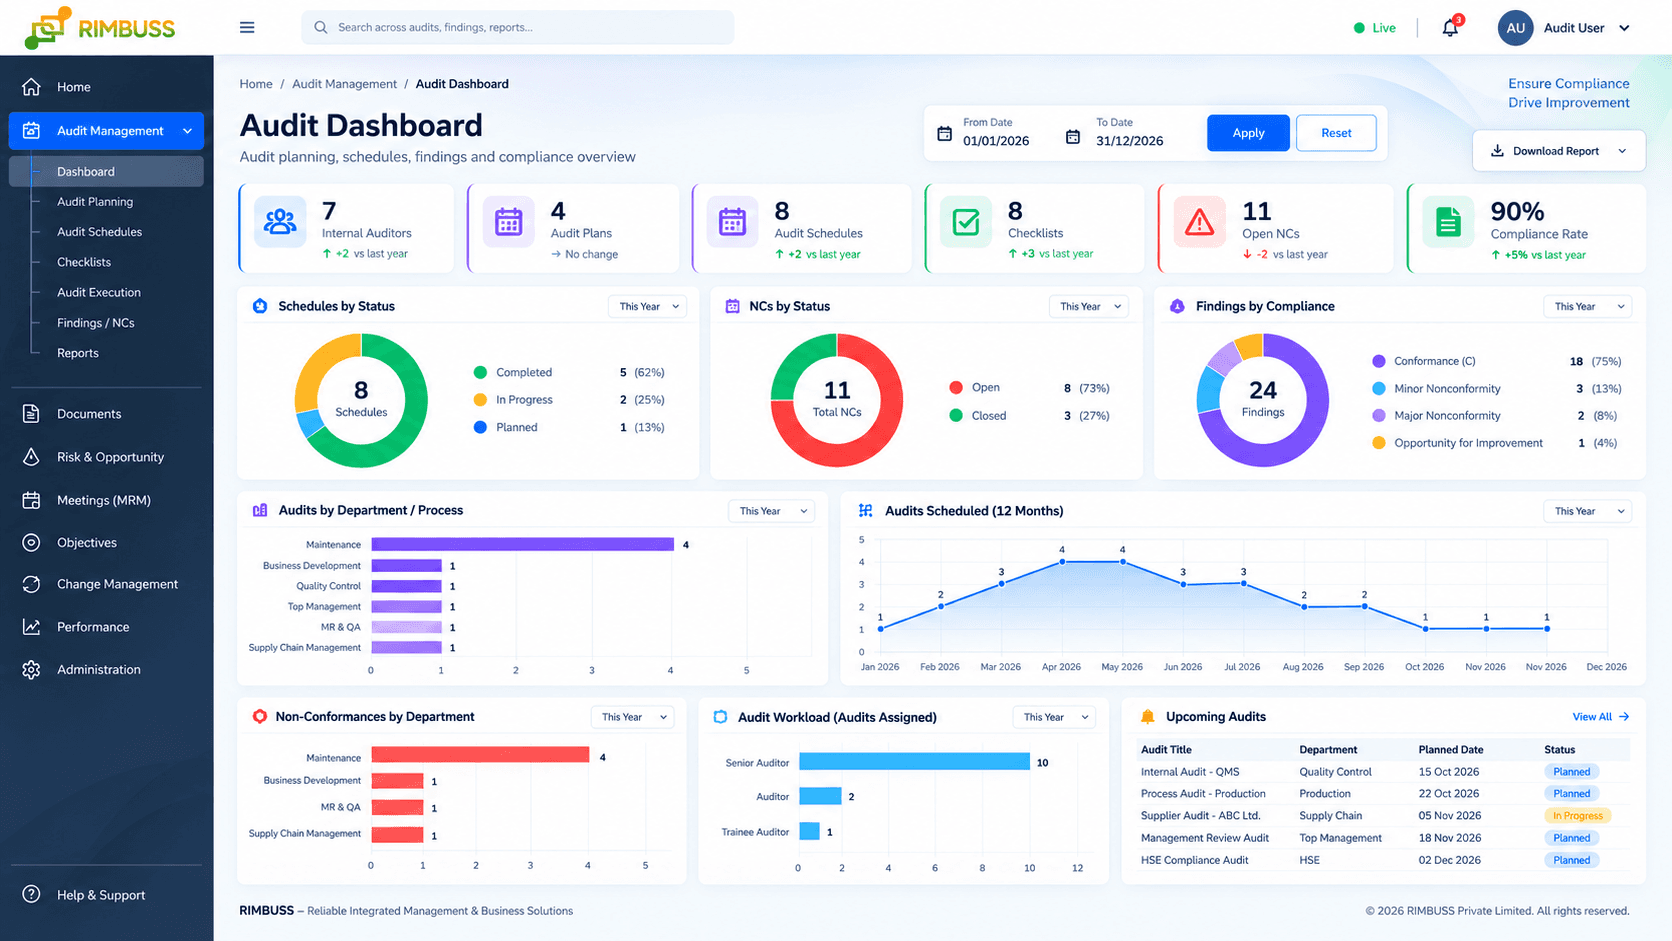Image resolution: width=1672 pixels, height=941 pixels.
Task: Click the To Date field 31/12/2026
Action: pos(1130,141)
